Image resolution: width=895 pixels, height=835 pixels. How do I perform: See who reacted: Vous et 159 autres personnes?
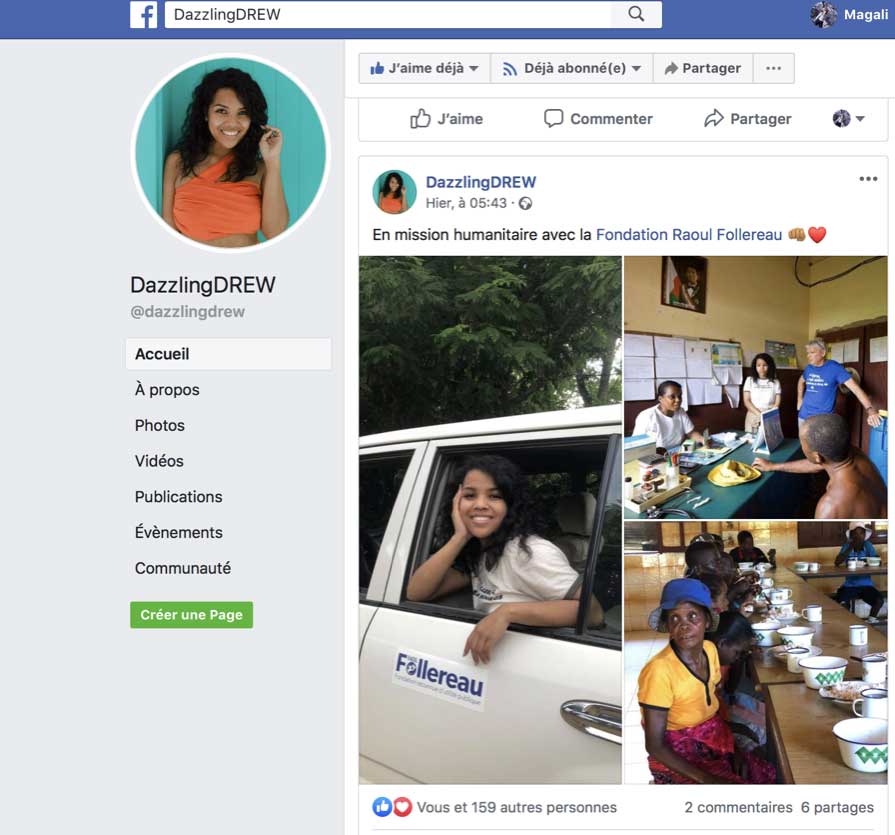(517, 808)
